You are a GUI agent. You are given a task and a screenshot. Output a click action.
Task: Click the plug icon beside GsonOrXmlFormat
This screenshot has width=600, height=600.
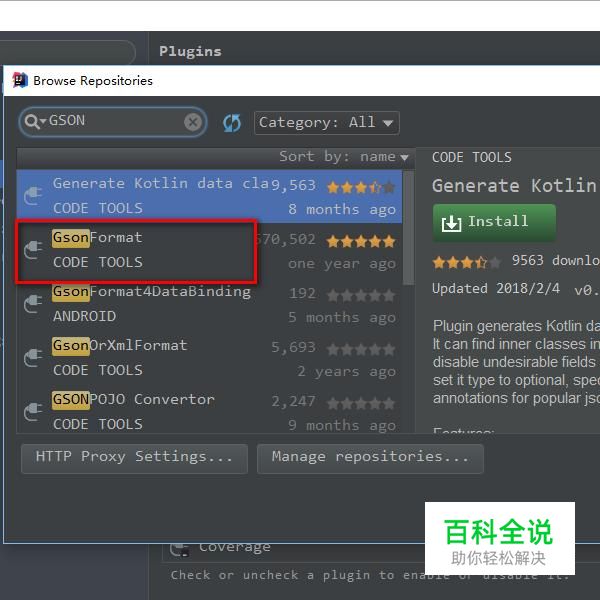click(x=33, y=358)
